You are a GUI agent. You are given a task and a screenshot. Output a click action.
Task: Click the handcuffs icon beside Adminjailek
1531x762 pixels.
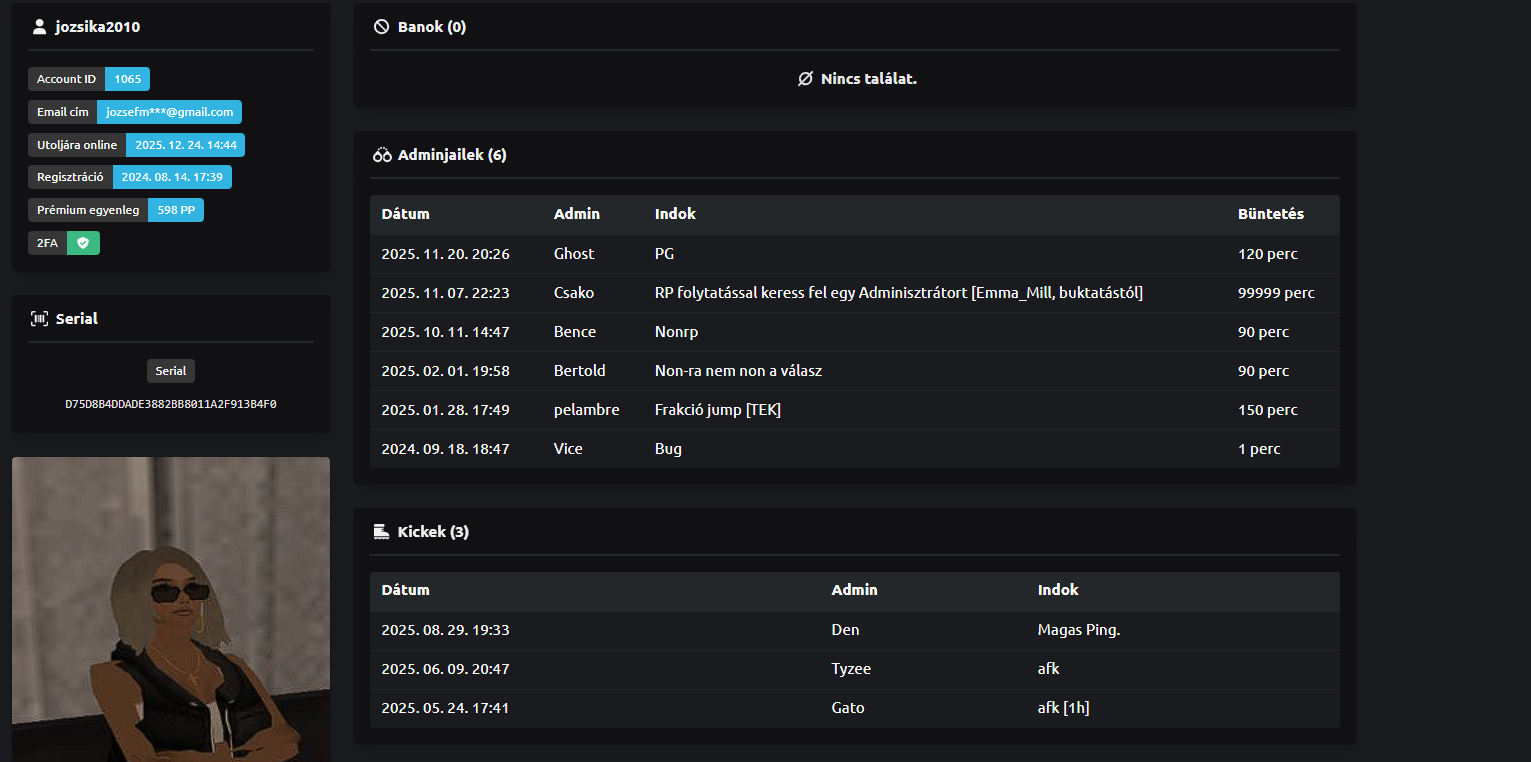click(x=382, y=155)
